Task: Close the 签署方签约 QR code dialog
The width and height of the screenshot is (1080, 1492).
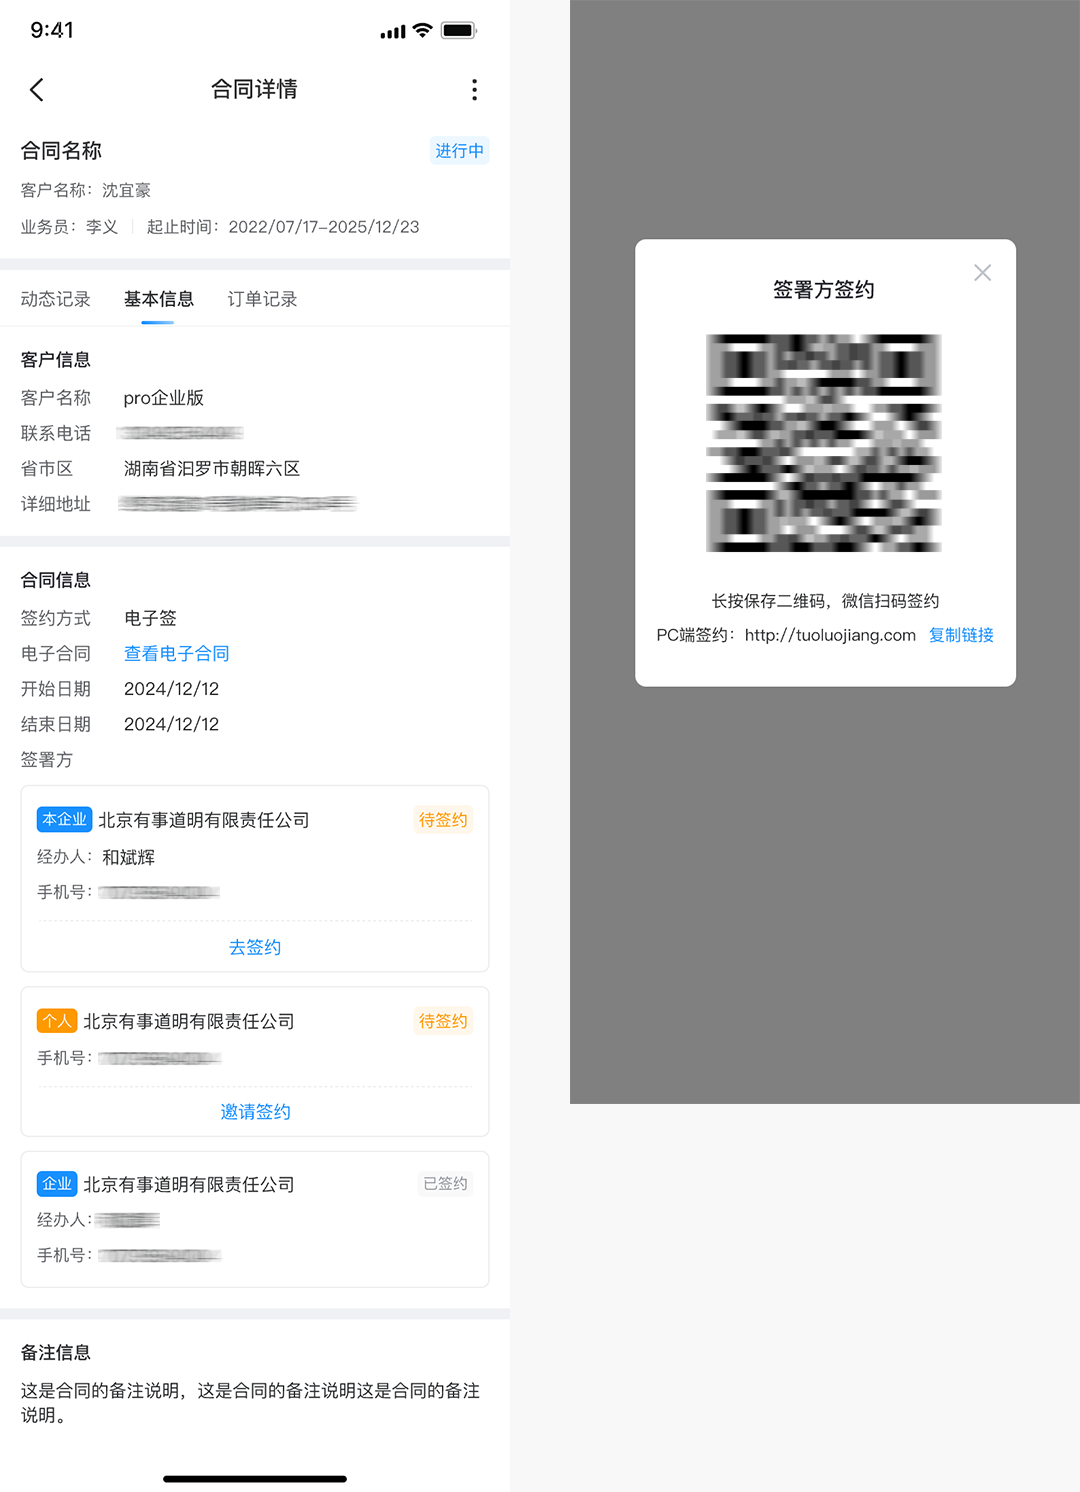Action: [x=982, y=273]
